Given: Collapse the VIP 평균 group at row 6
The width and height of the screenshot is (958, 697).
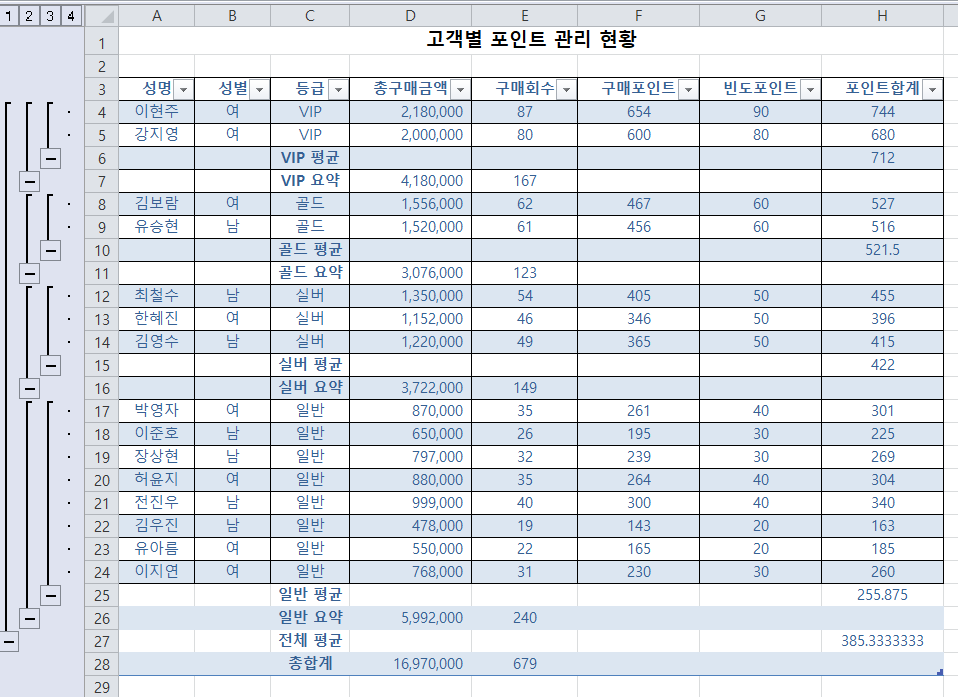Looking at the screenshot, I should pos(50,159).
